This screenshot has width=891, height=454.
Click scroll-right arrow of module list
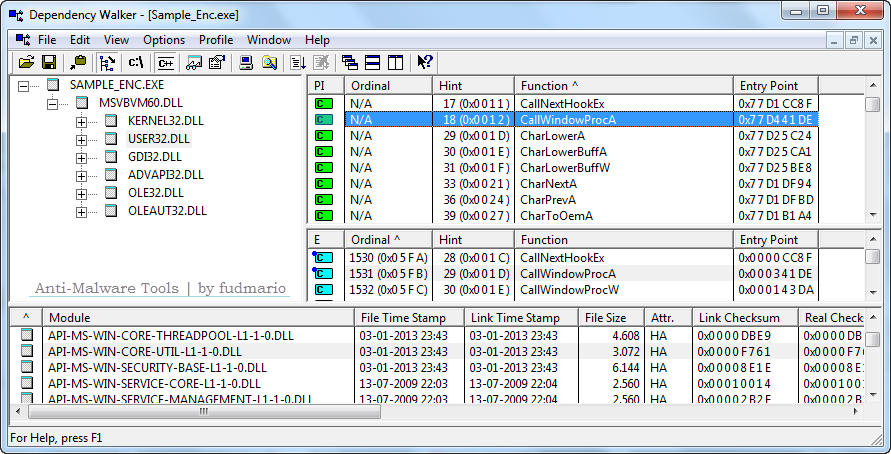[857, 411]
